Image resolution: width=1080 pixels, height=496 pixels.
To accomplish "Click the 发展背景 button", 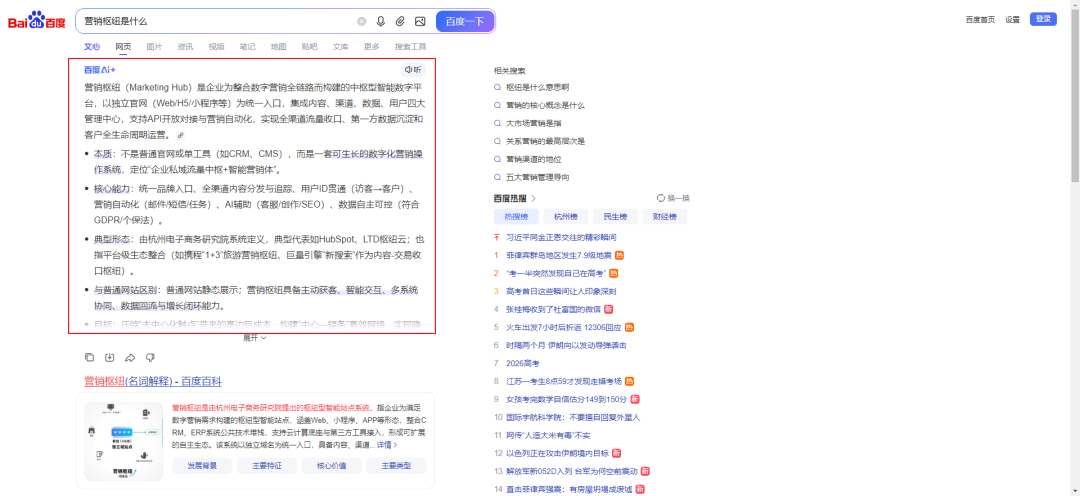I will [202, 466].
